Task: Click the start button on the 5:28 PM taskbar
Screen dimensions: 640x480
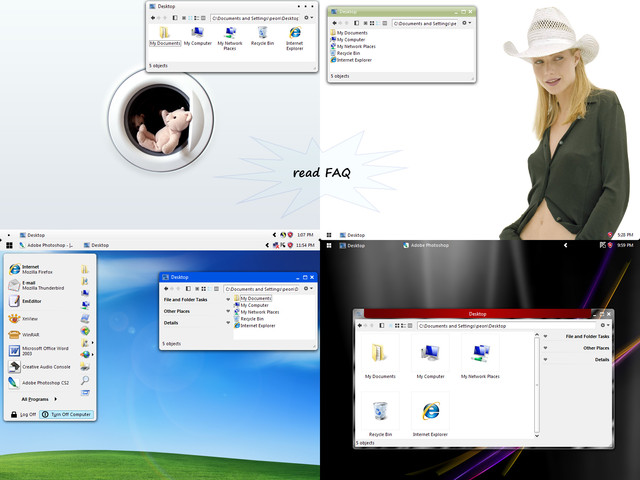Action: [x=329, y=235]
